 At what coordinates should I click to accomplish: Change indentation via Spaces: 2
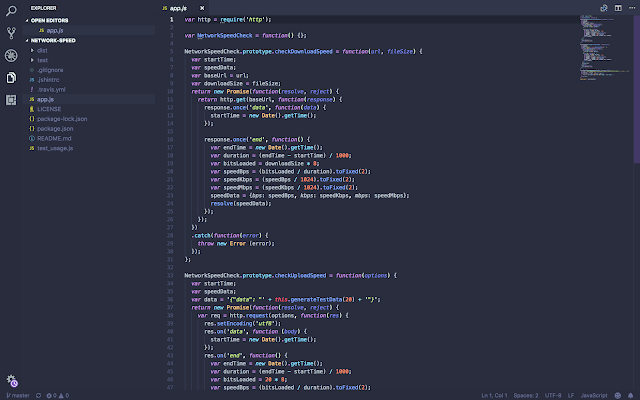click(x=526, y=396)
